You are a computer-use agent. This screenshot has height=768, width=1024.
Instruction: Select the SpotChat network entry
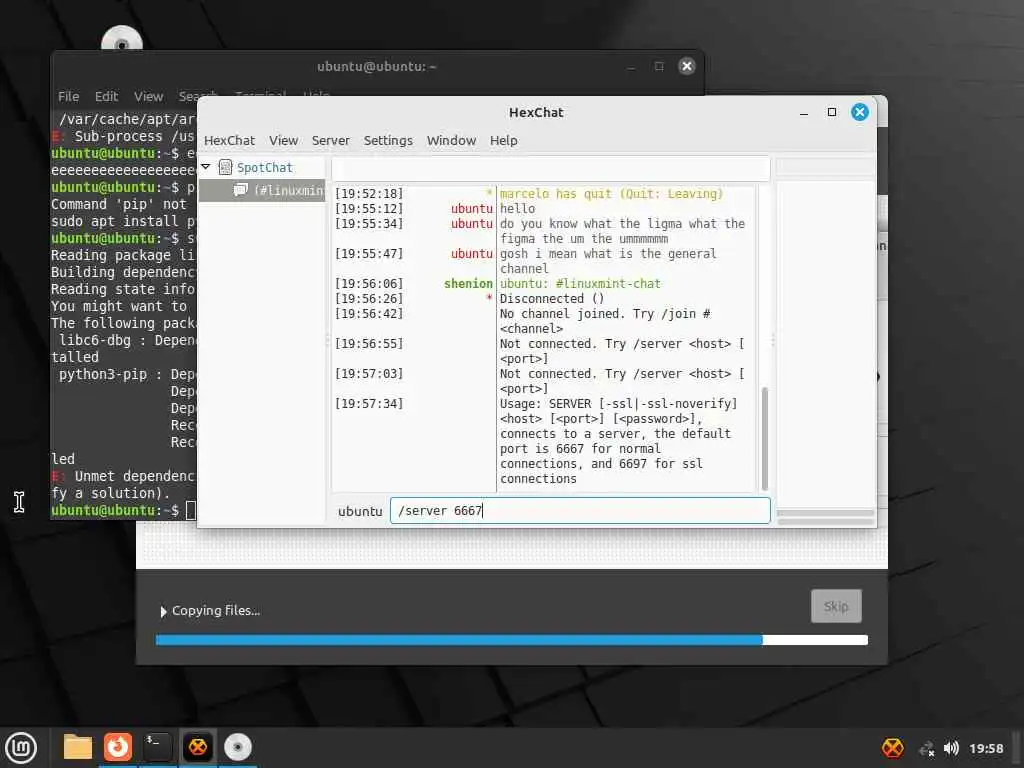point(264,167)
